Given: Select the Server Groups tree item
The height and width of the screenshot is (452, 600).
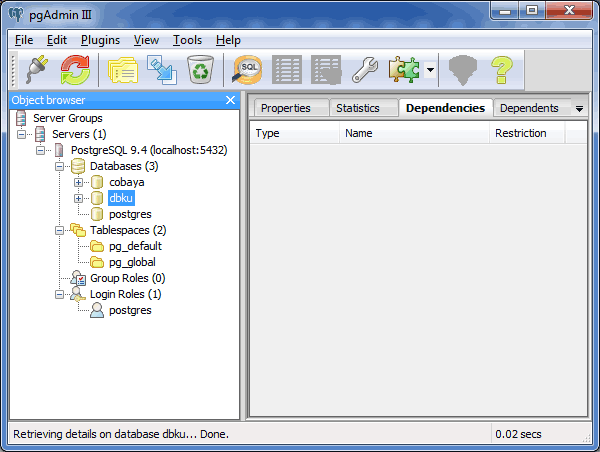Looking at the screenshot, I should [x=68, y=118].
